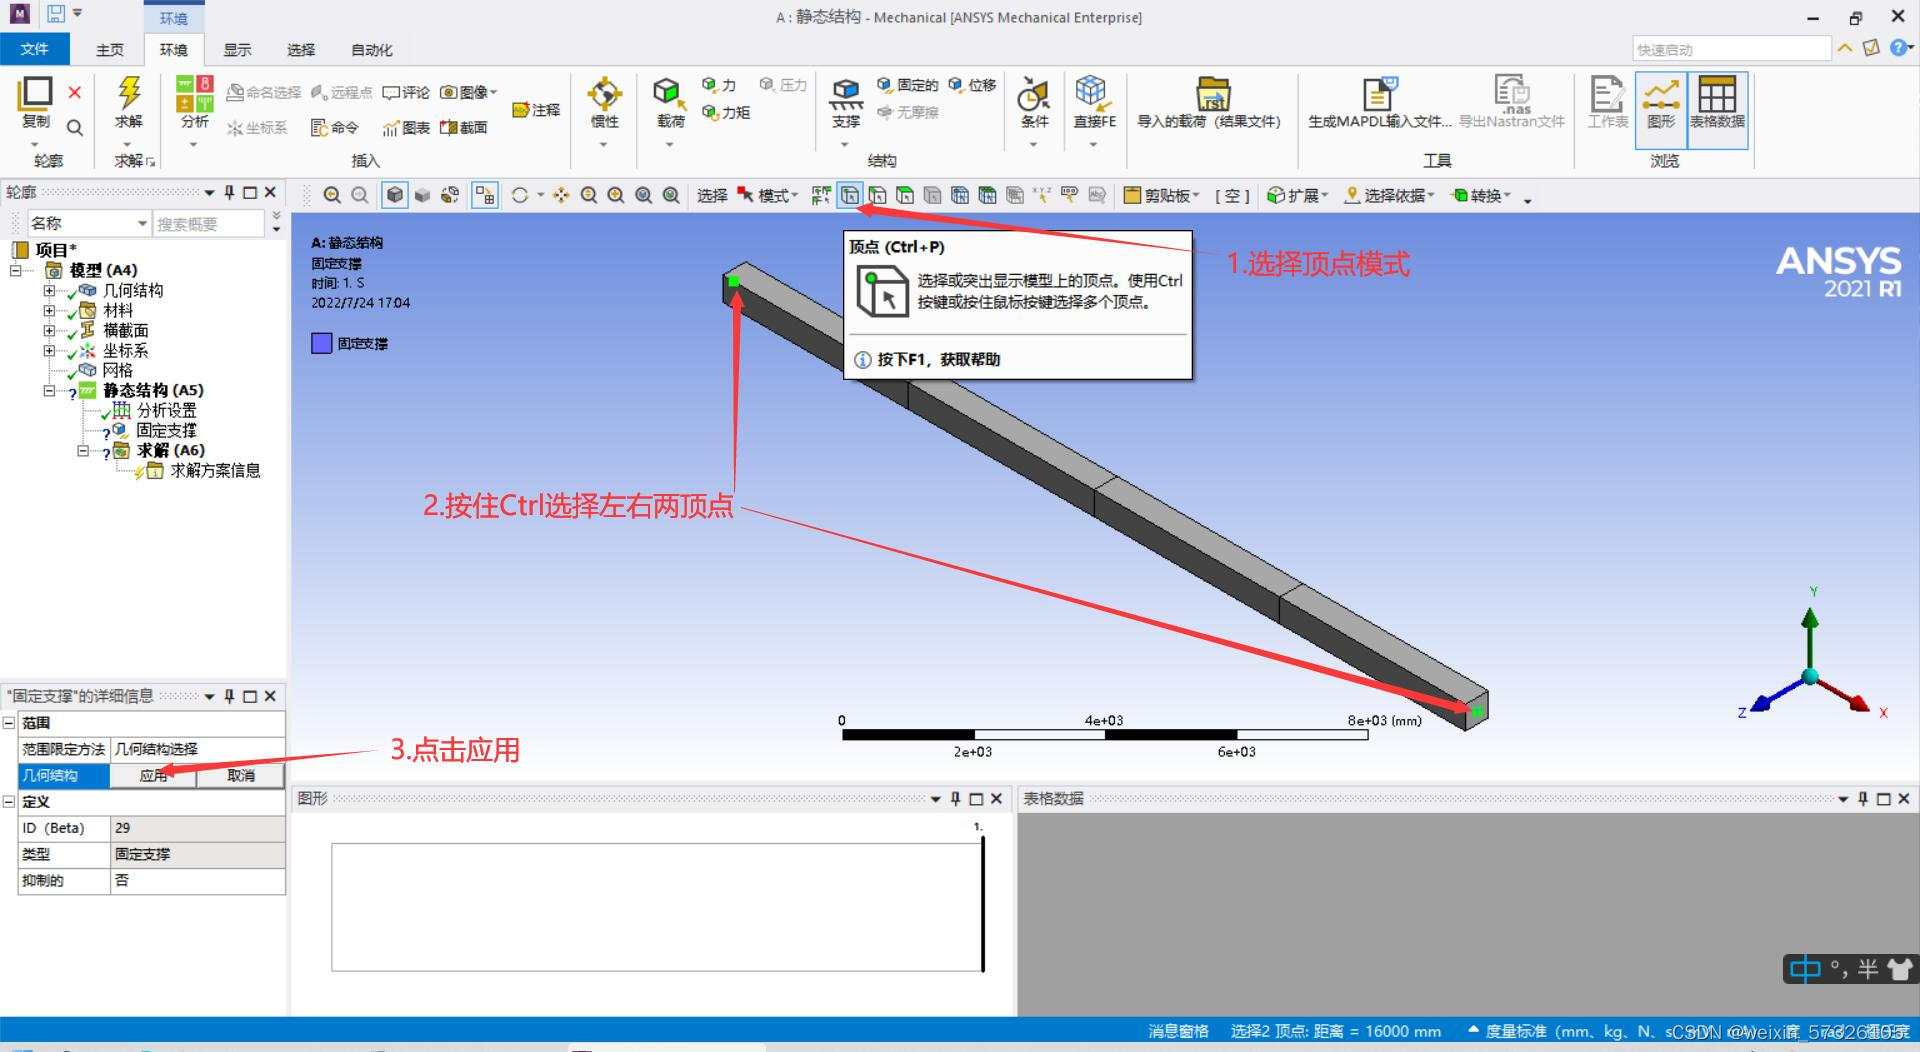Click the 取消 cancel button

(x=240, y=775)
